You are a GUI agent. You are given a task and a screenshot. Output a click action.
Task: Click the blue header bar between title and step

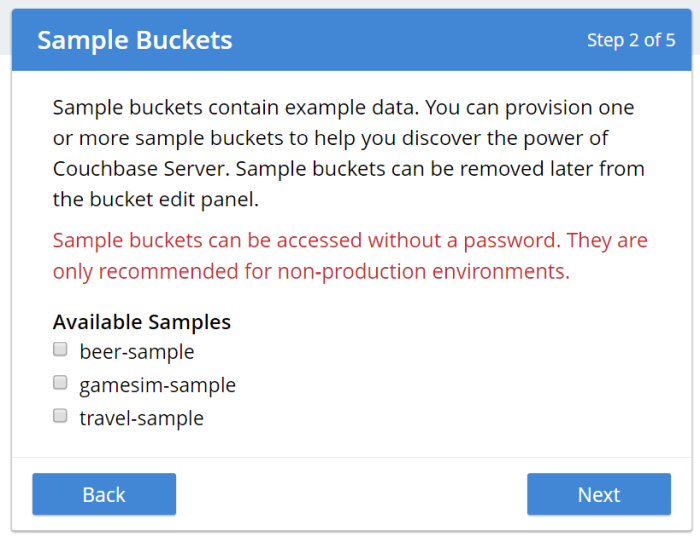[x=408, y=40]
